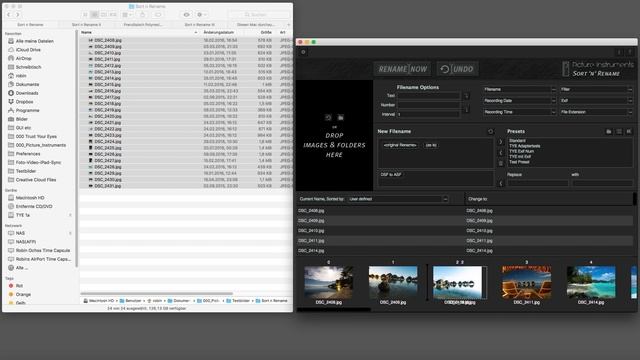
Task: Open the File Extension dropdown
Action: (596, 112)
